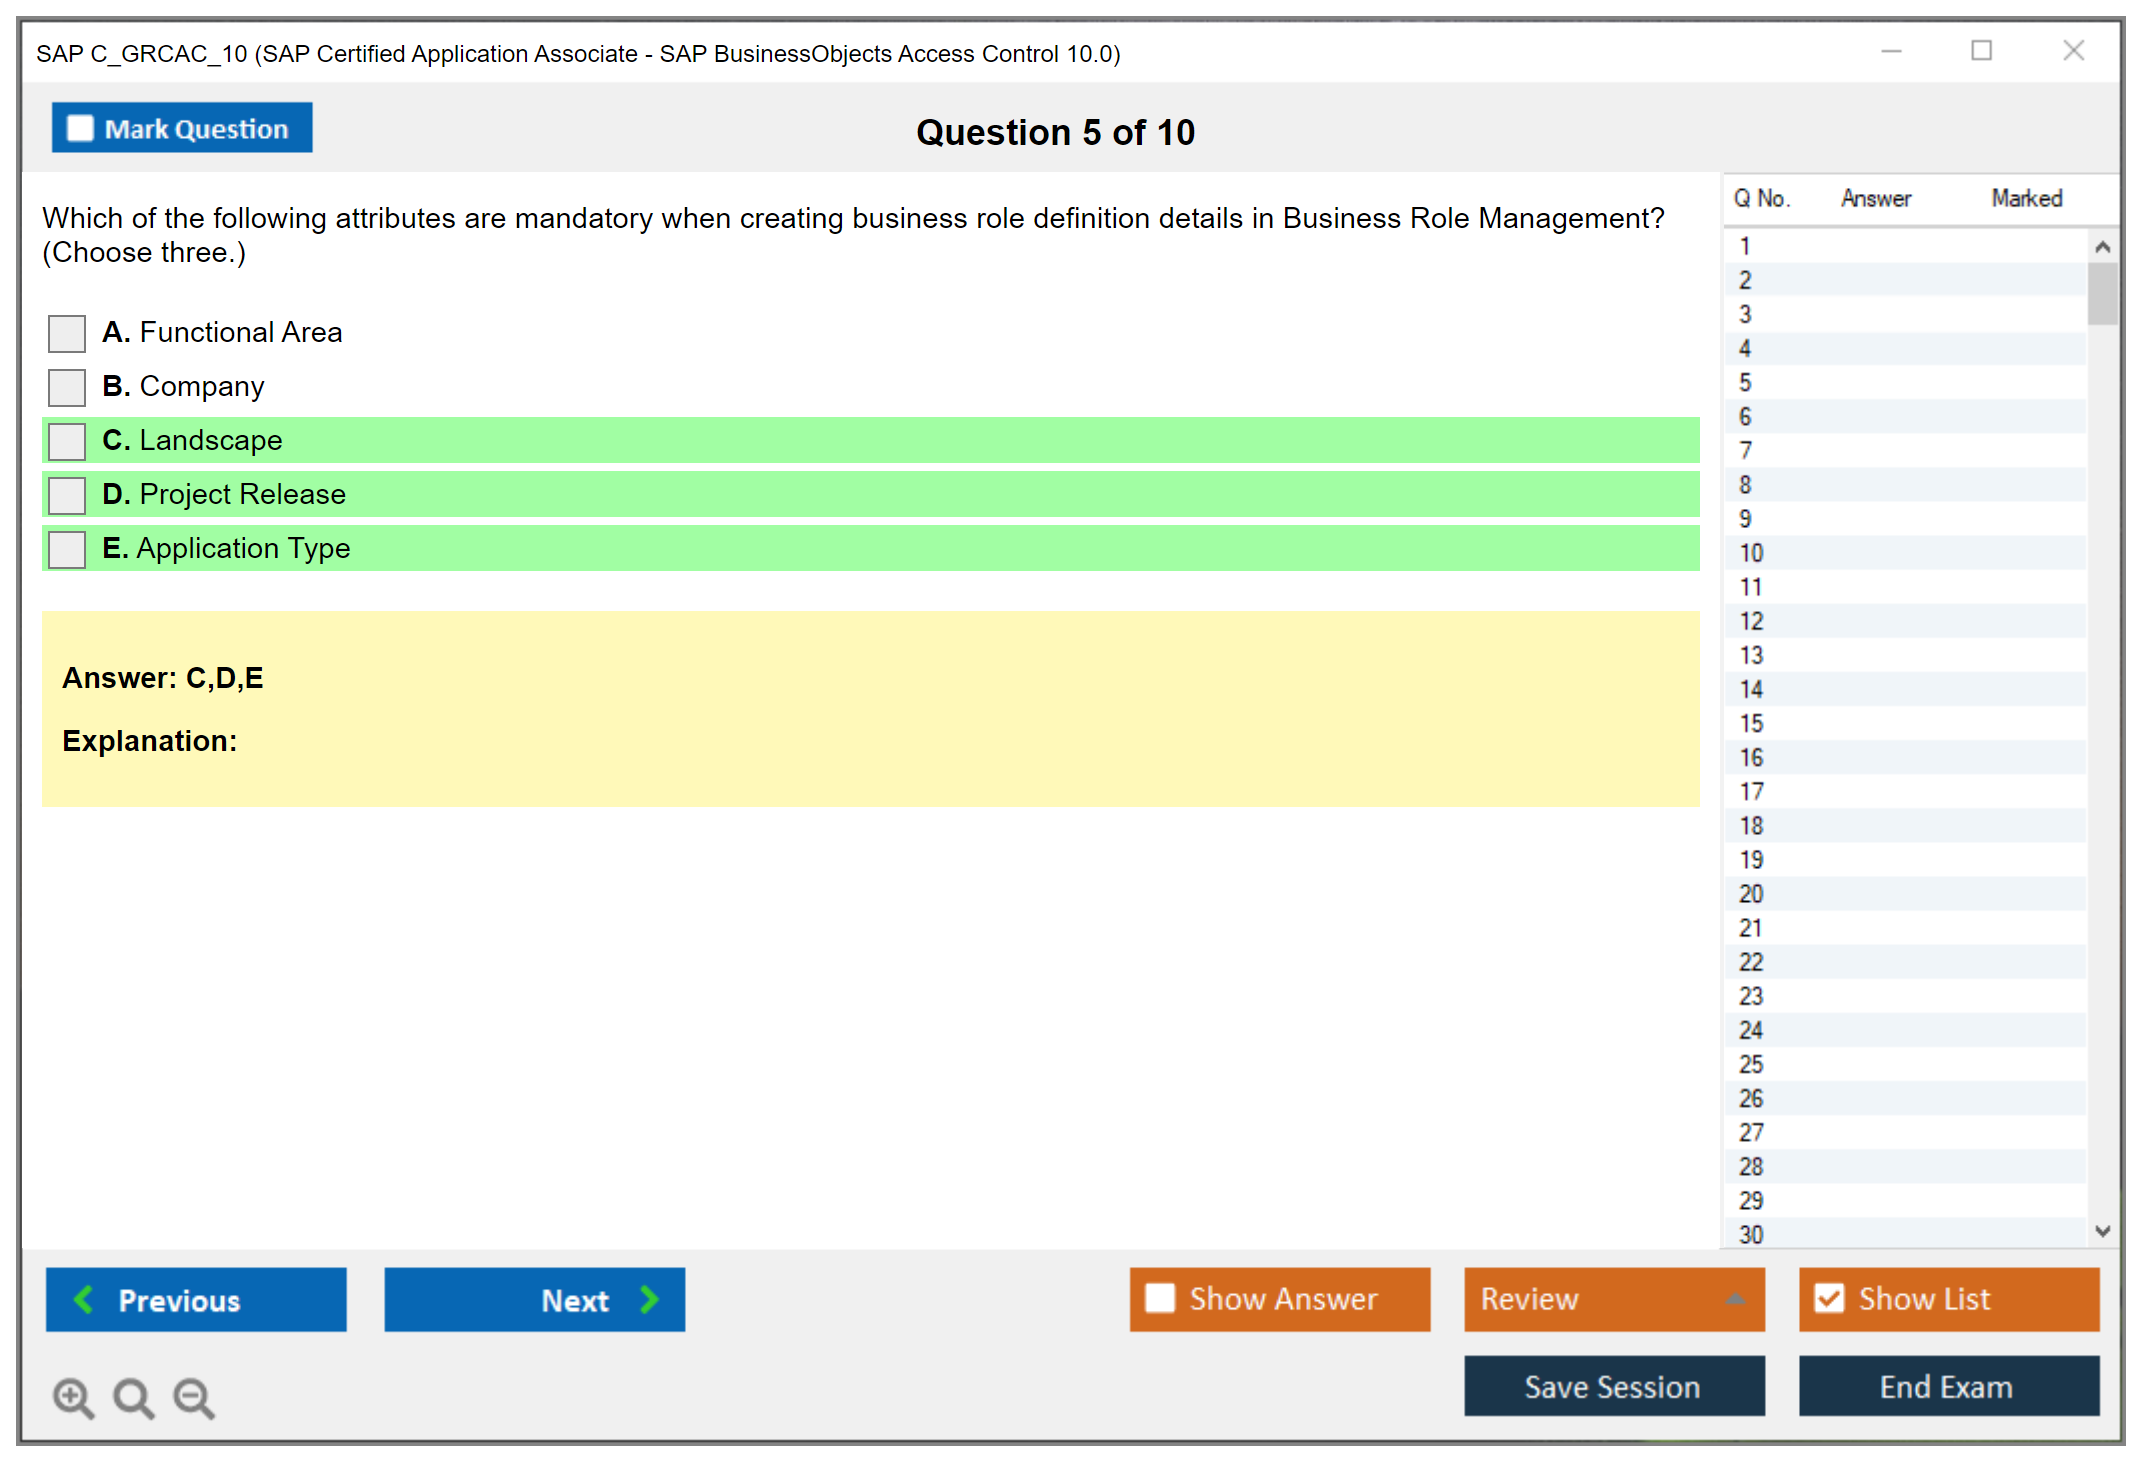Click the Marked column header
This screenshot has height=1470, width=2150.
tap(2026, 198)
